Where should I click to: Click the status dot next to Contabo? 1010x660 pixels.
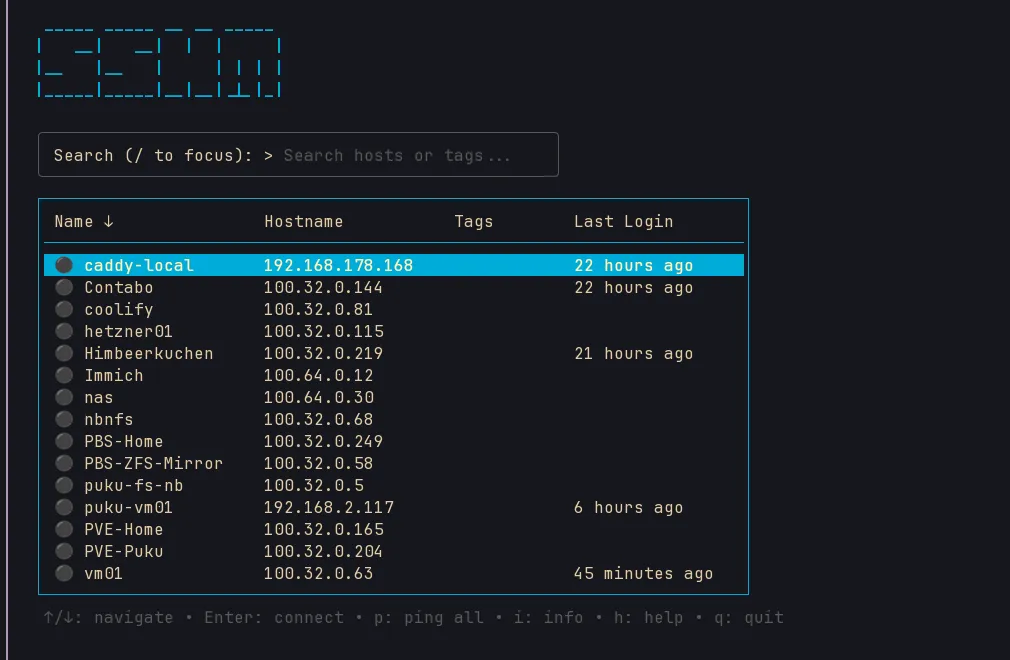pos(64,287)
